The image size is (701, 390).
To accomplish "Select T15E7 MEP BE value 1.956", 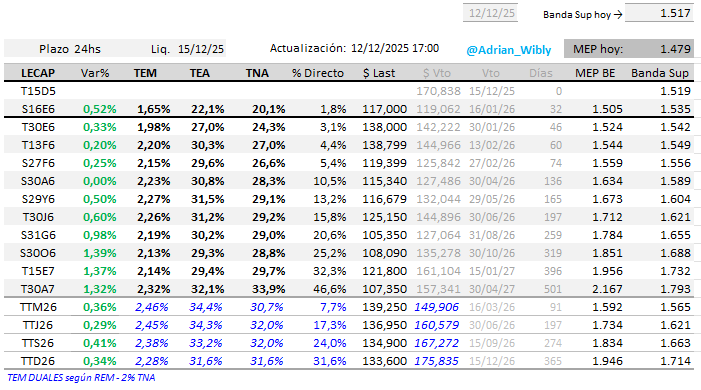I will (x=607, y=271).
